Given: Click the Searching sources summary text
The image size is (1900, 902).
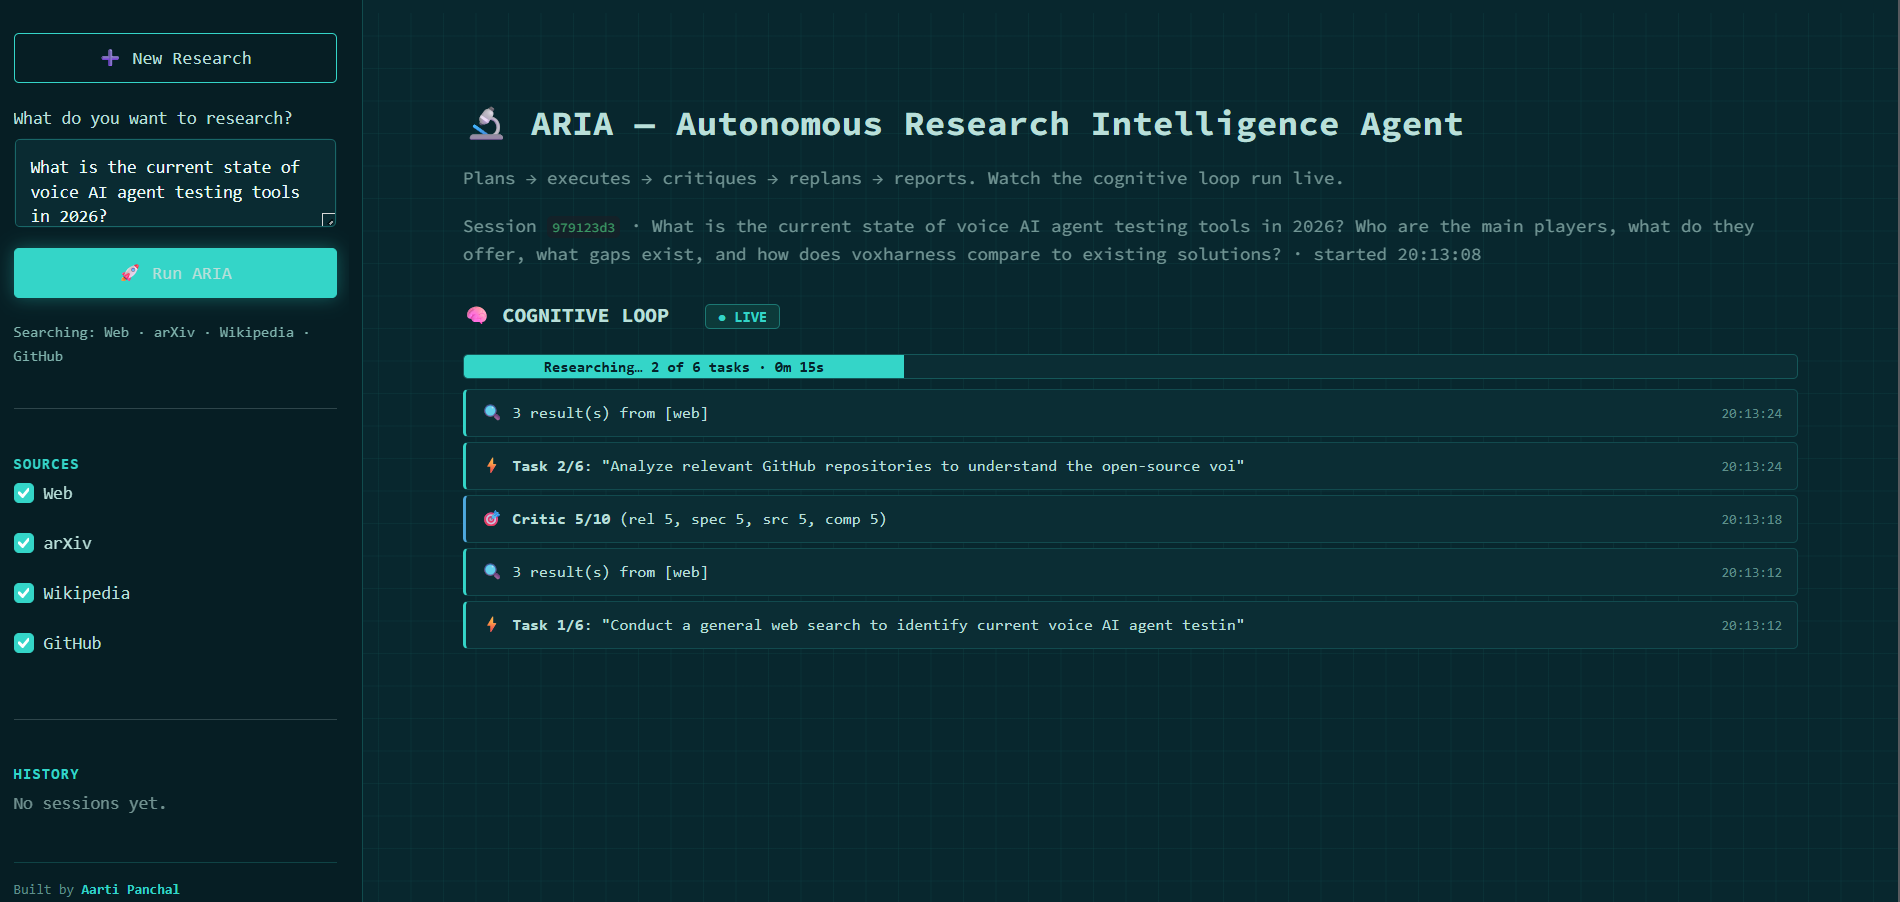Looking at the screenshot, I should pos(161,344).
